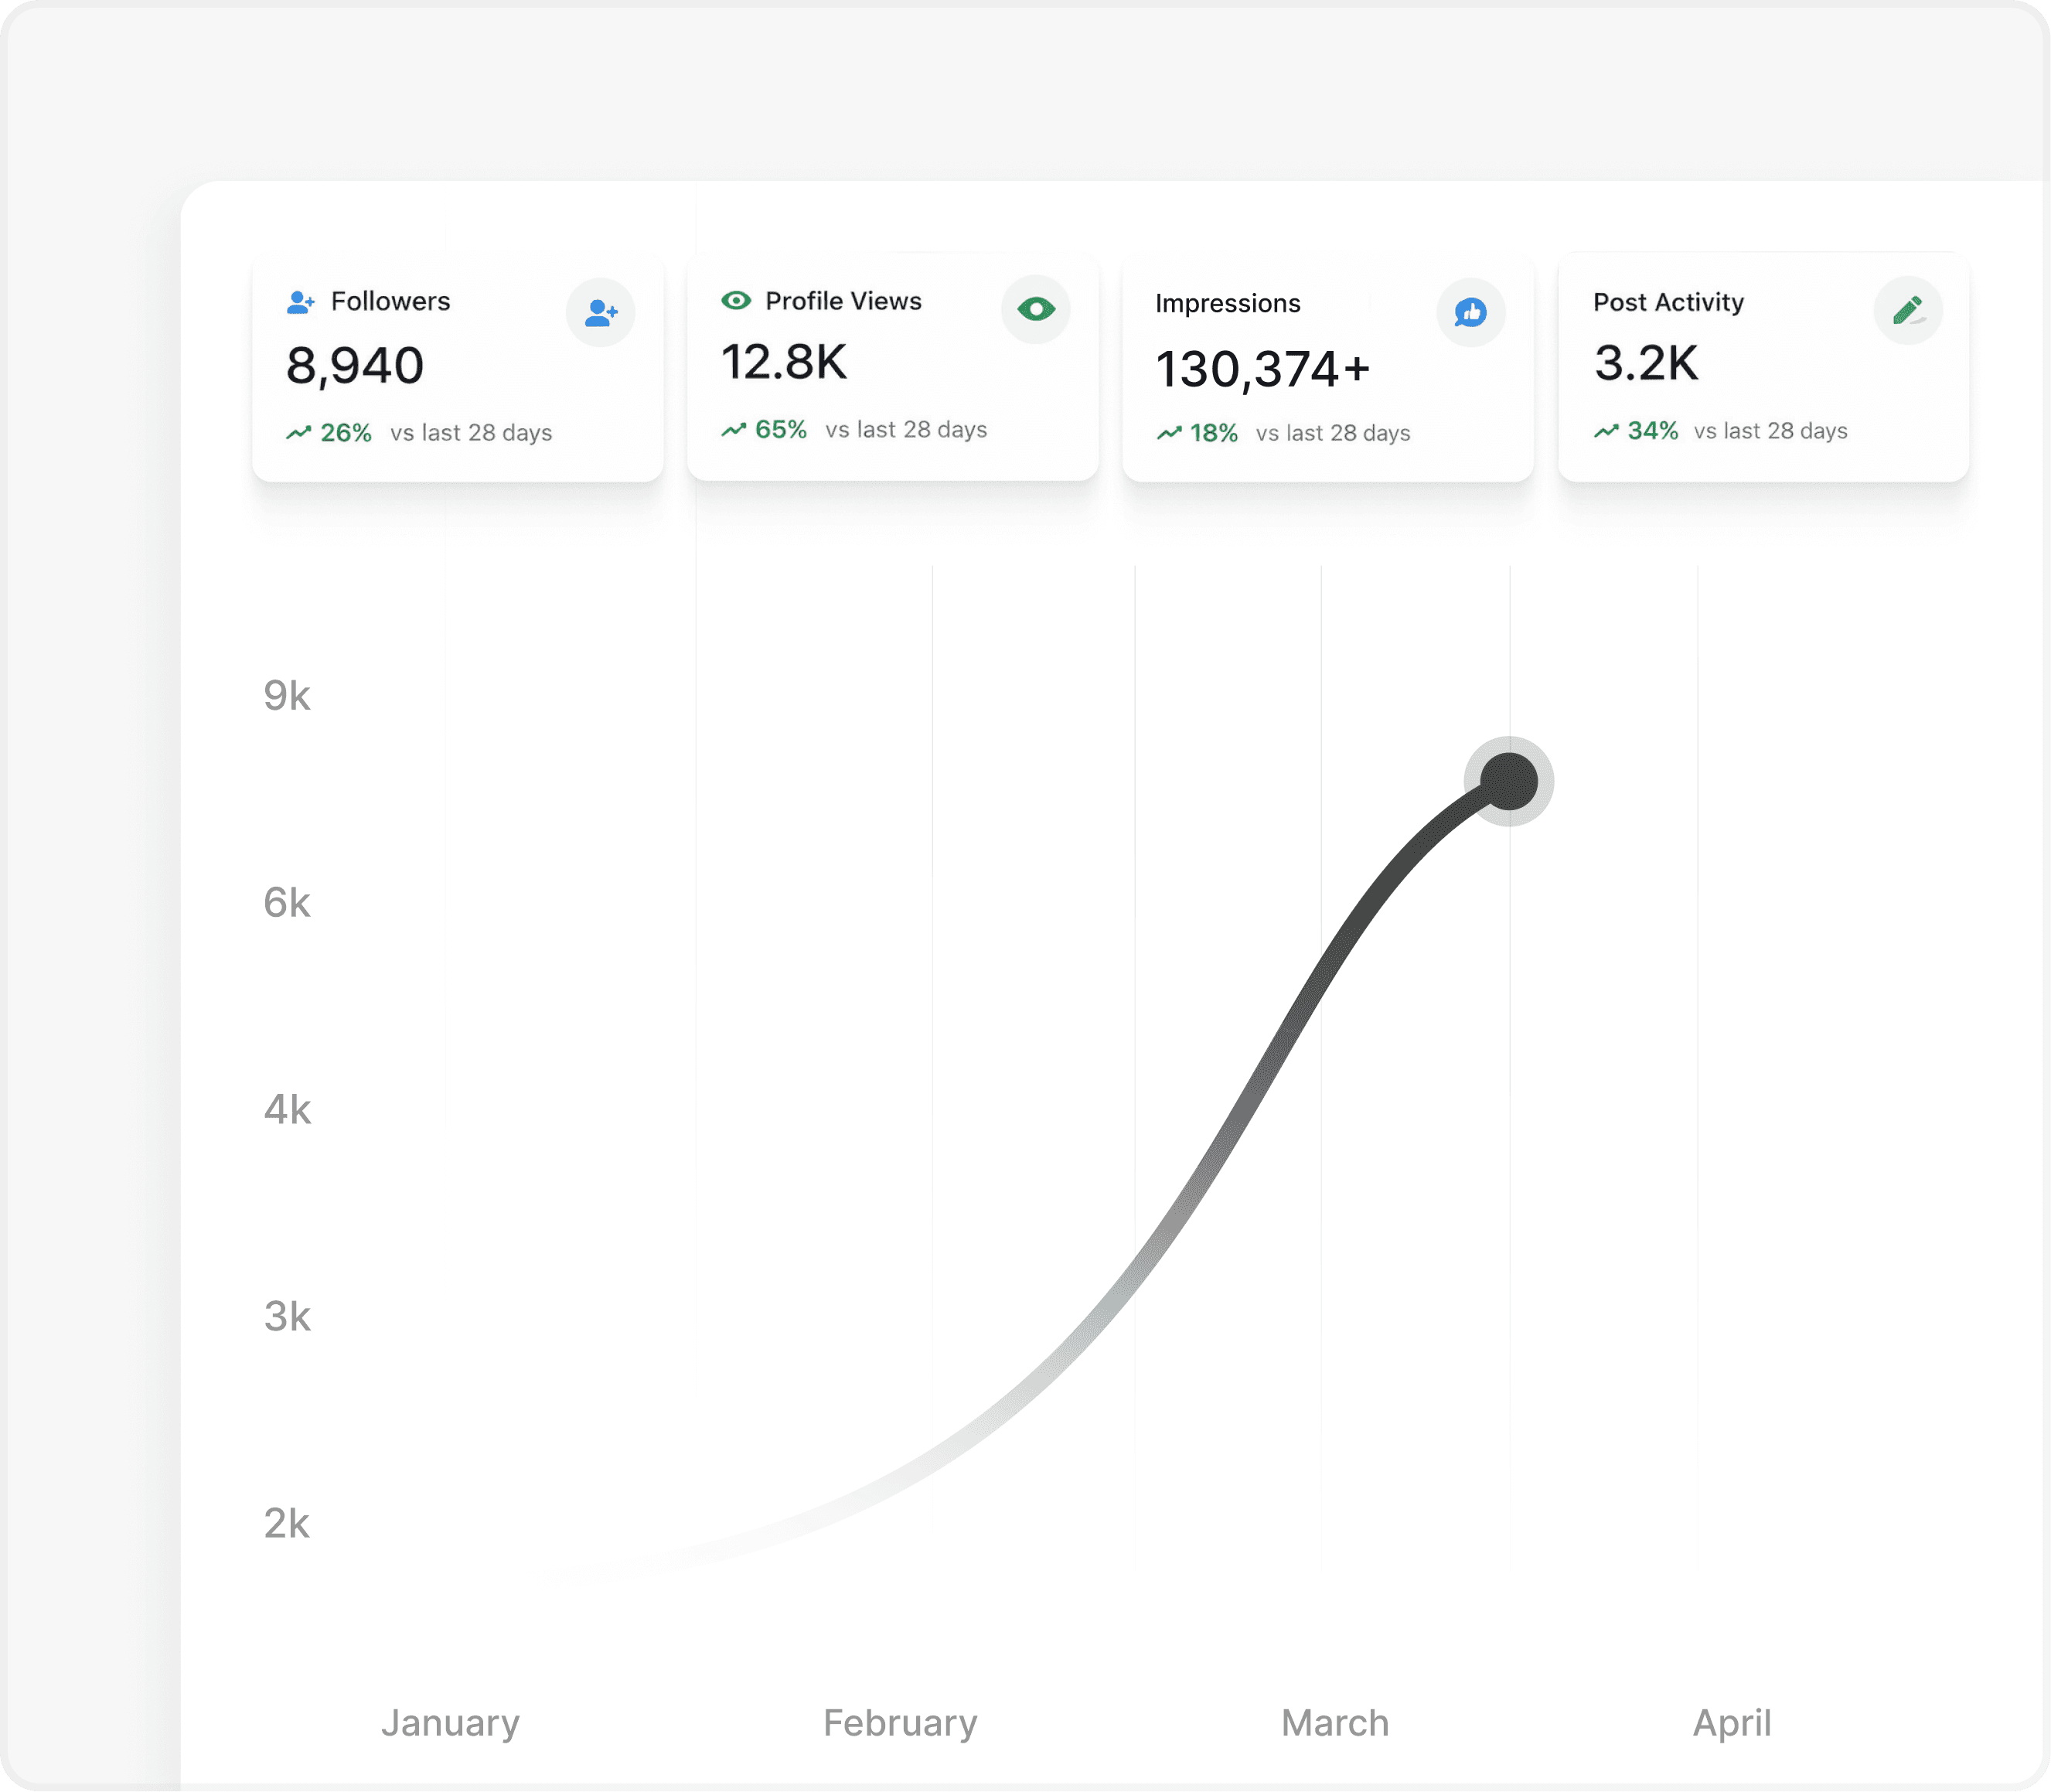
Task: Click the 65% upward trend arrow
Action: click(x=734, y=430)
